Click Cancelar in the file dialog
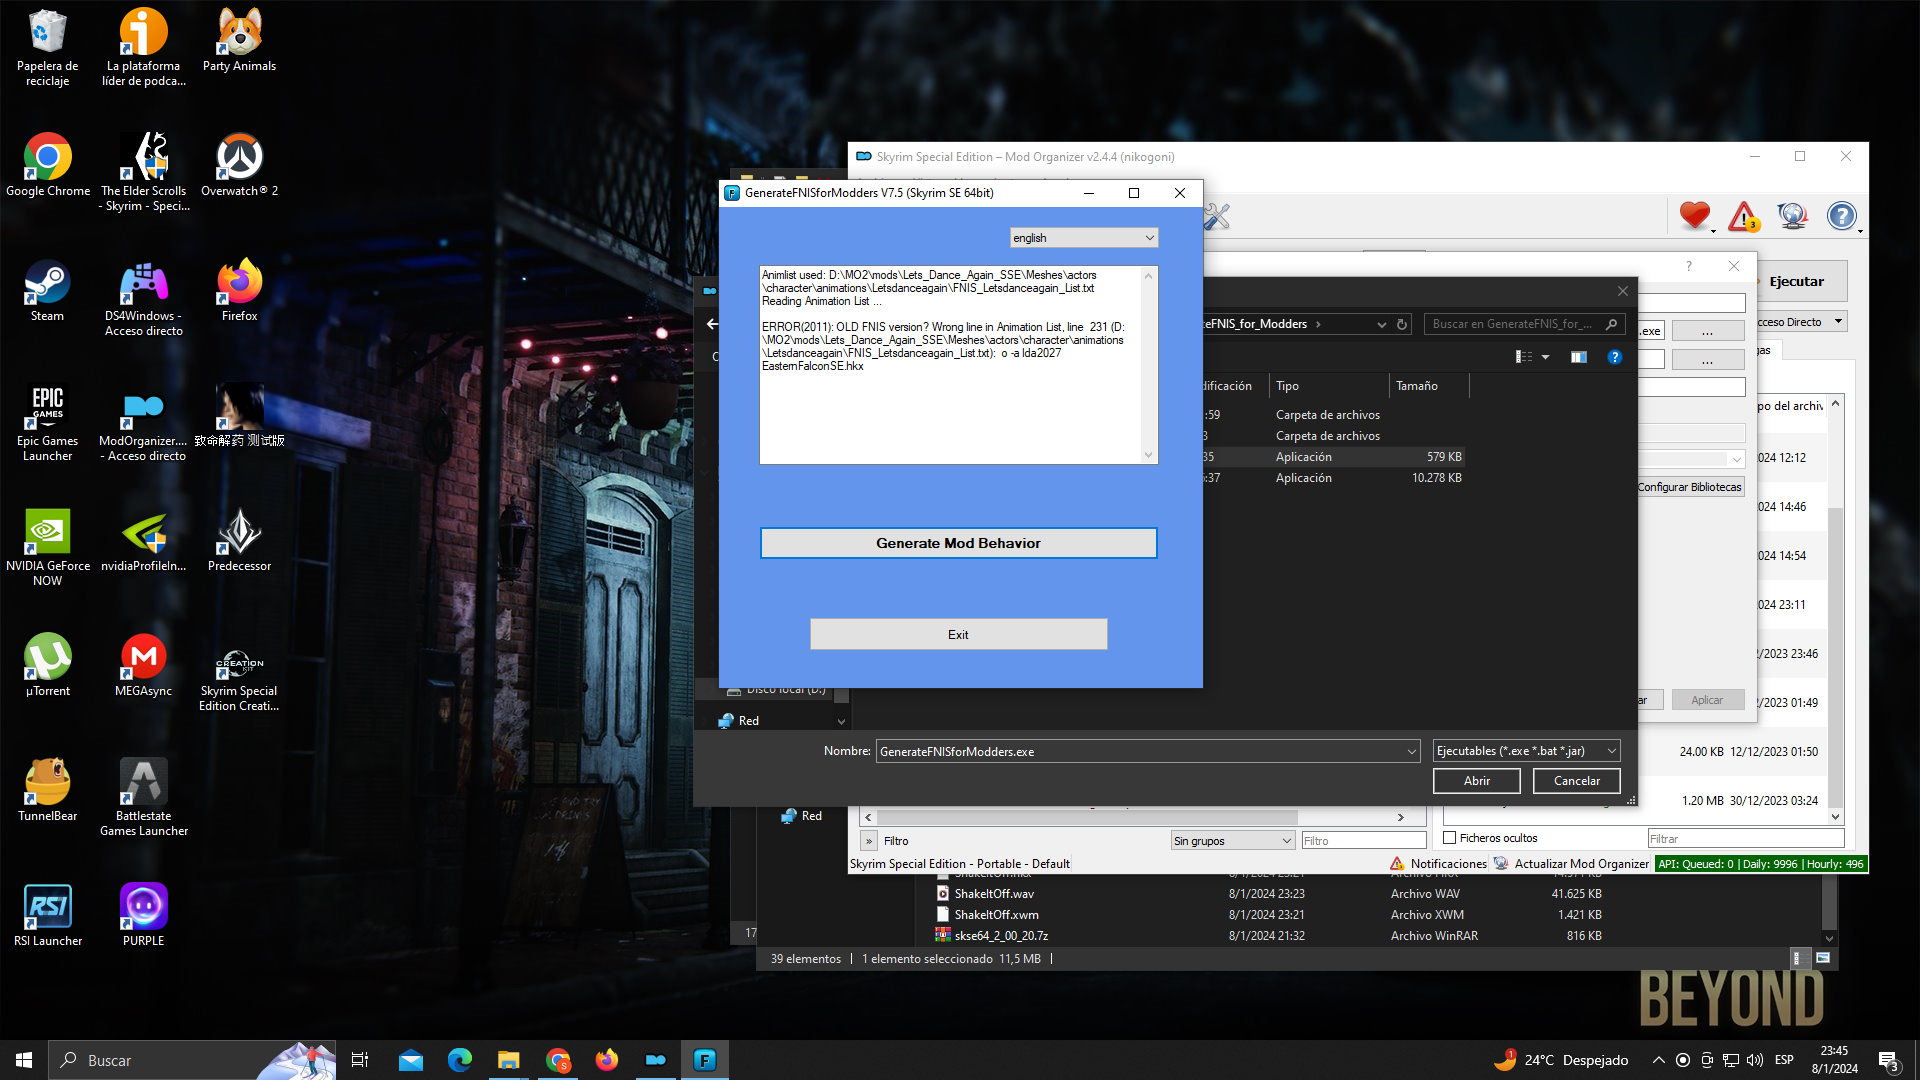1920x1080 pixels. (1576, 781)
